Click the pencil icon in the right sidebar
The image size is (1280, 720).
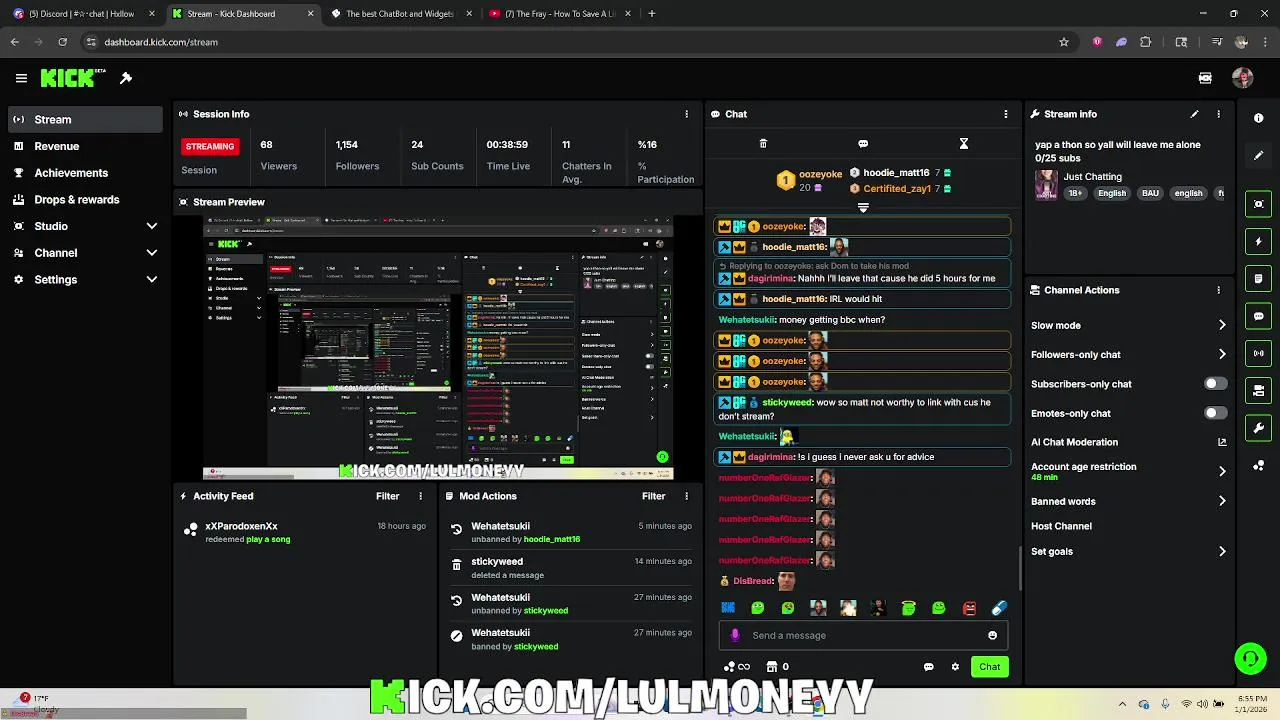[x=1259, y=155]
